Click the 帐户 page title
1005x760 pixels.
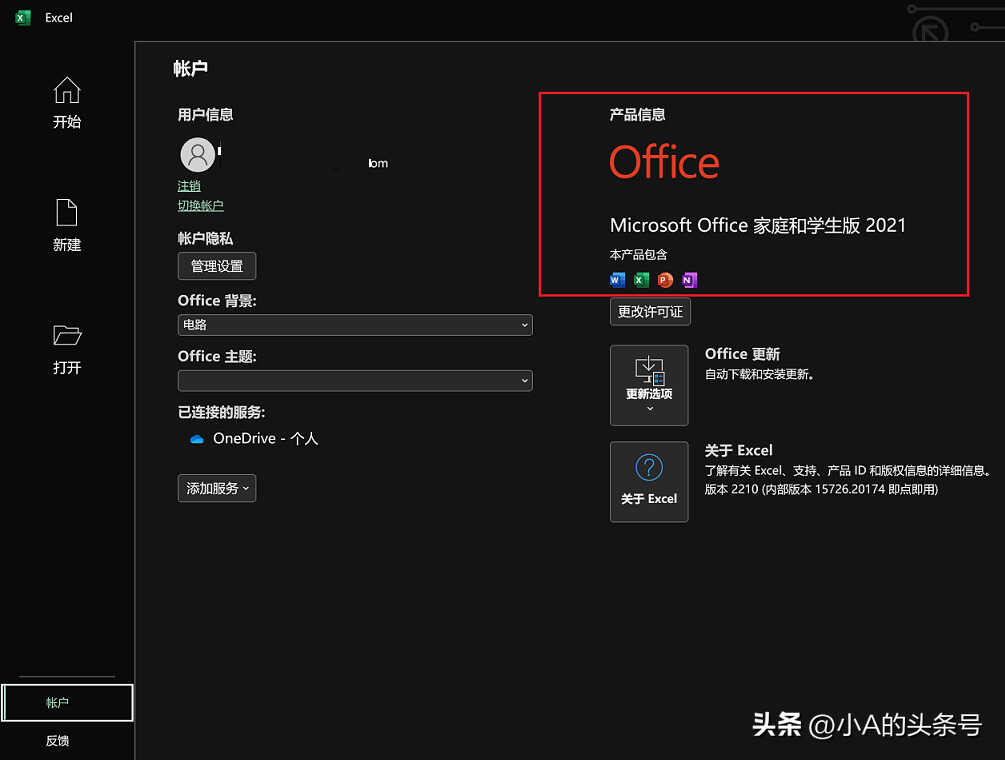(190, 69)
